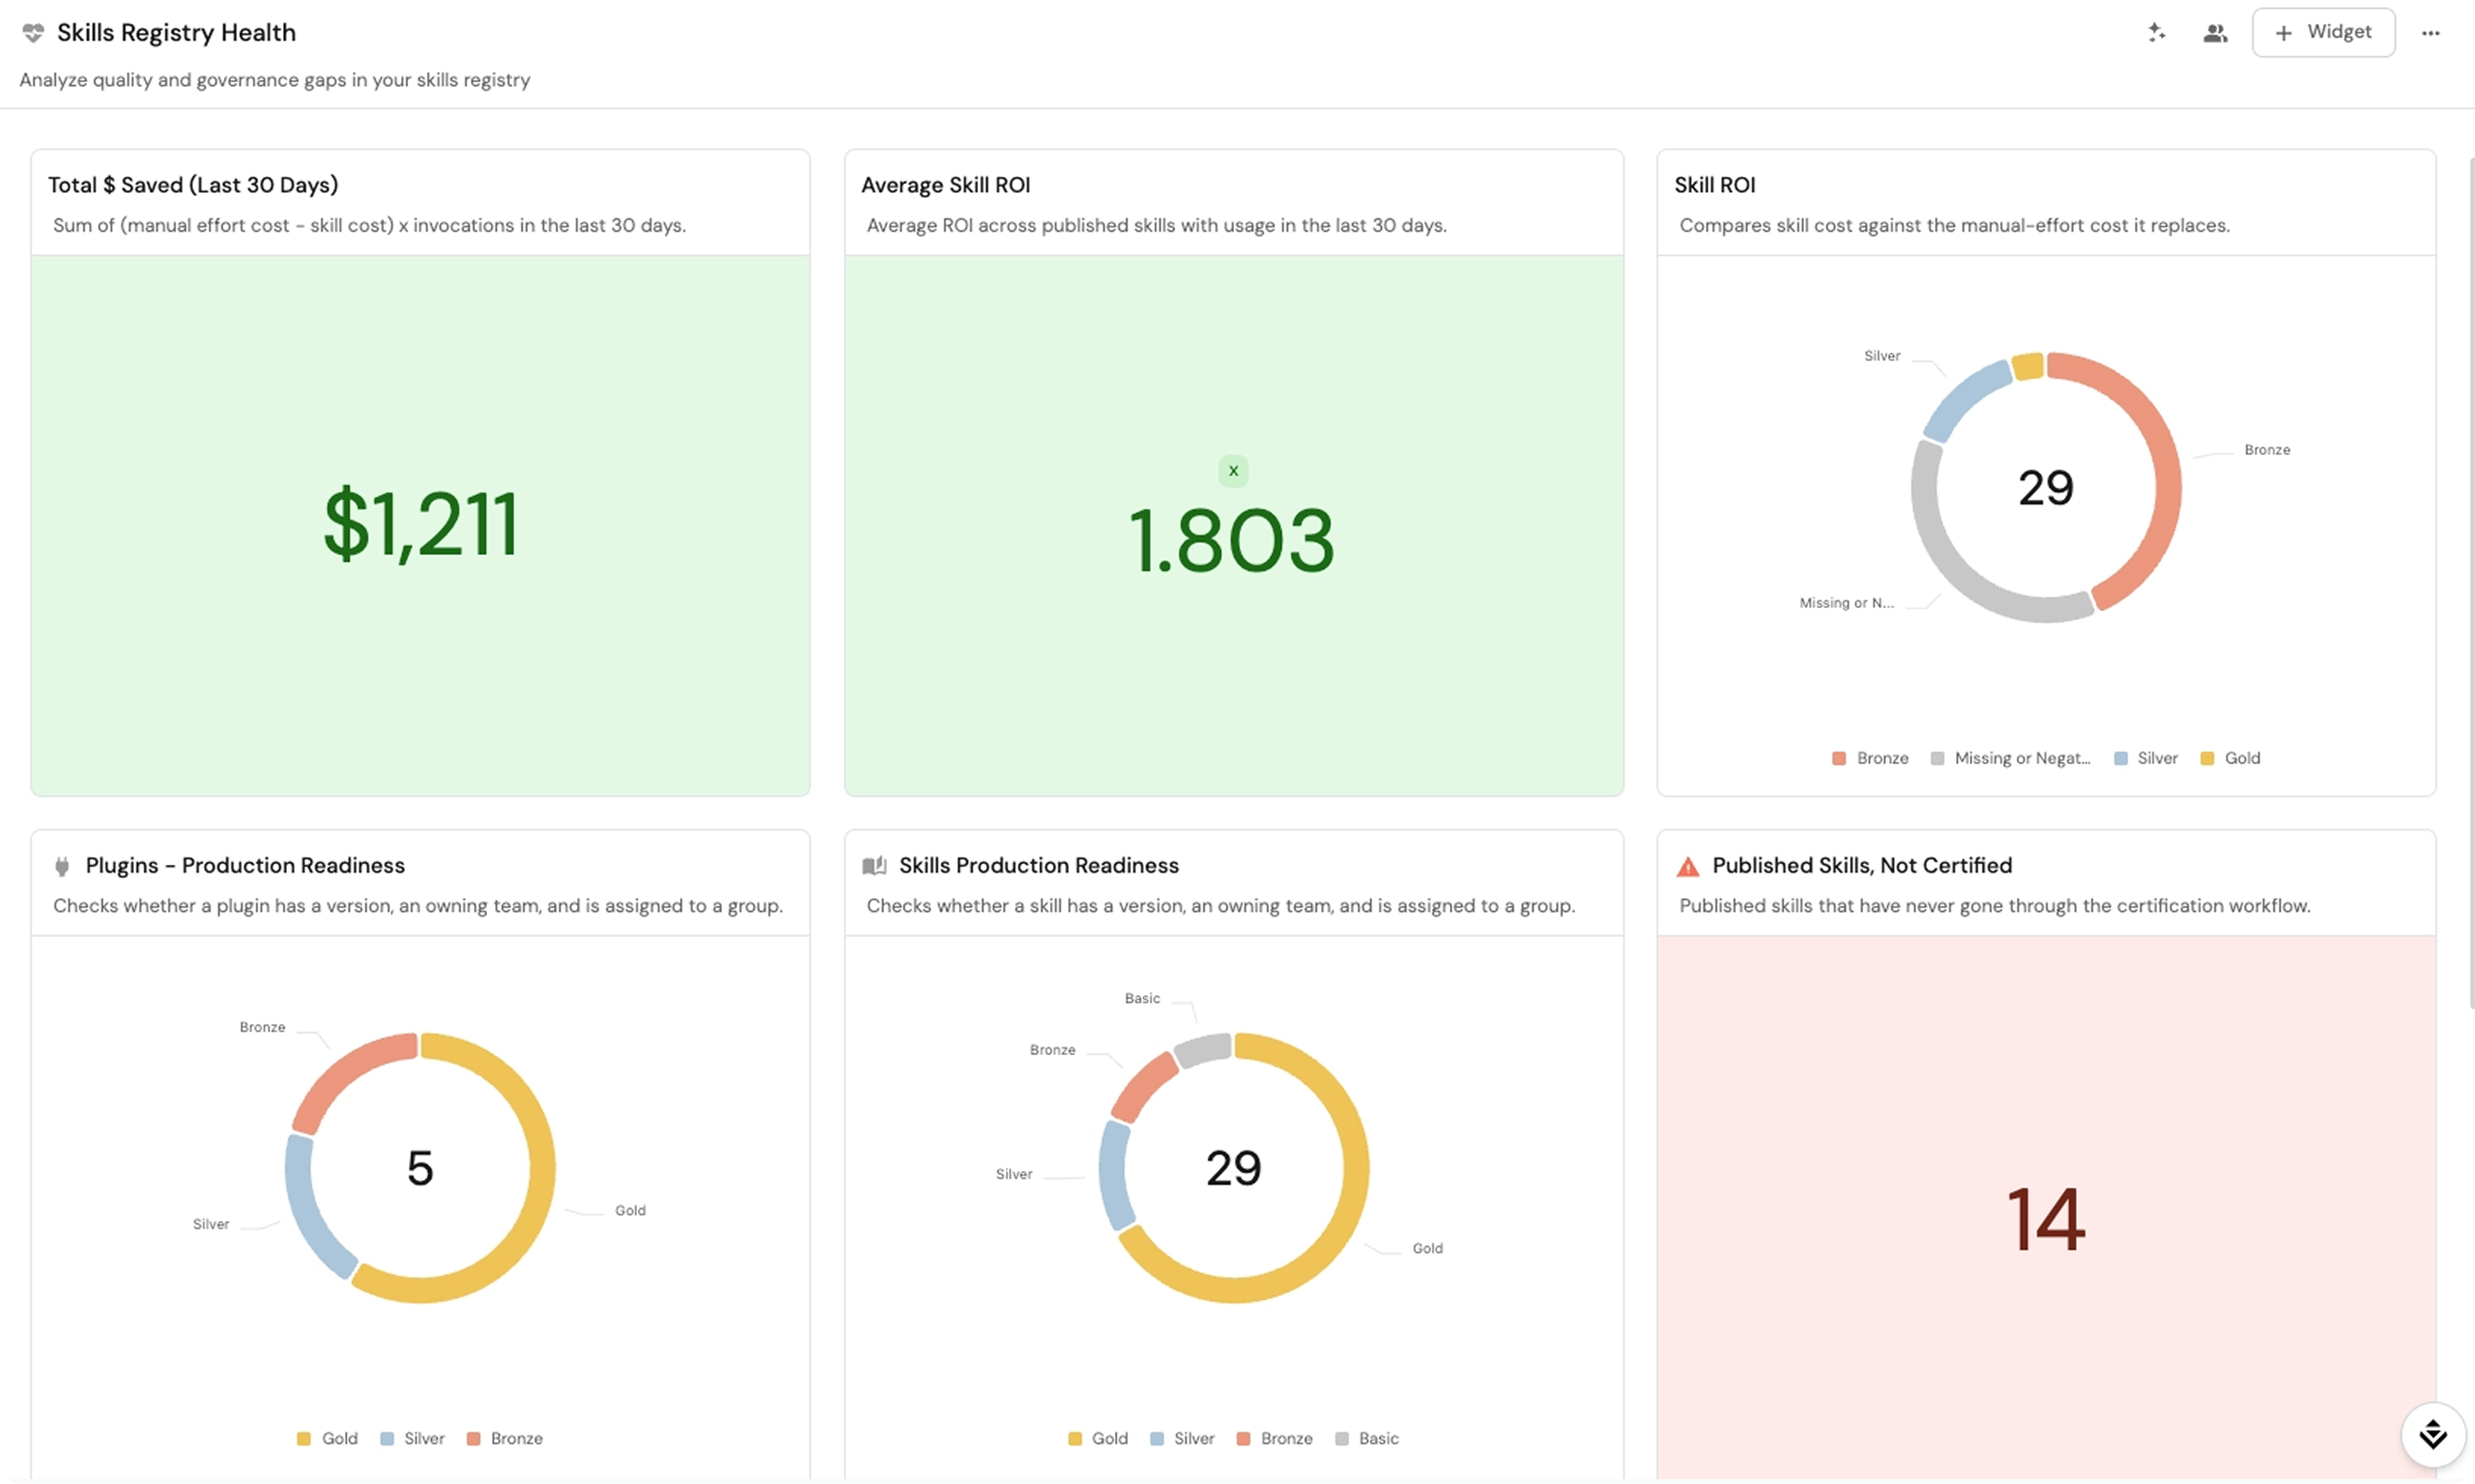Toggle Bronze legend in Skill ROI chart

[x=1869, y=758]
